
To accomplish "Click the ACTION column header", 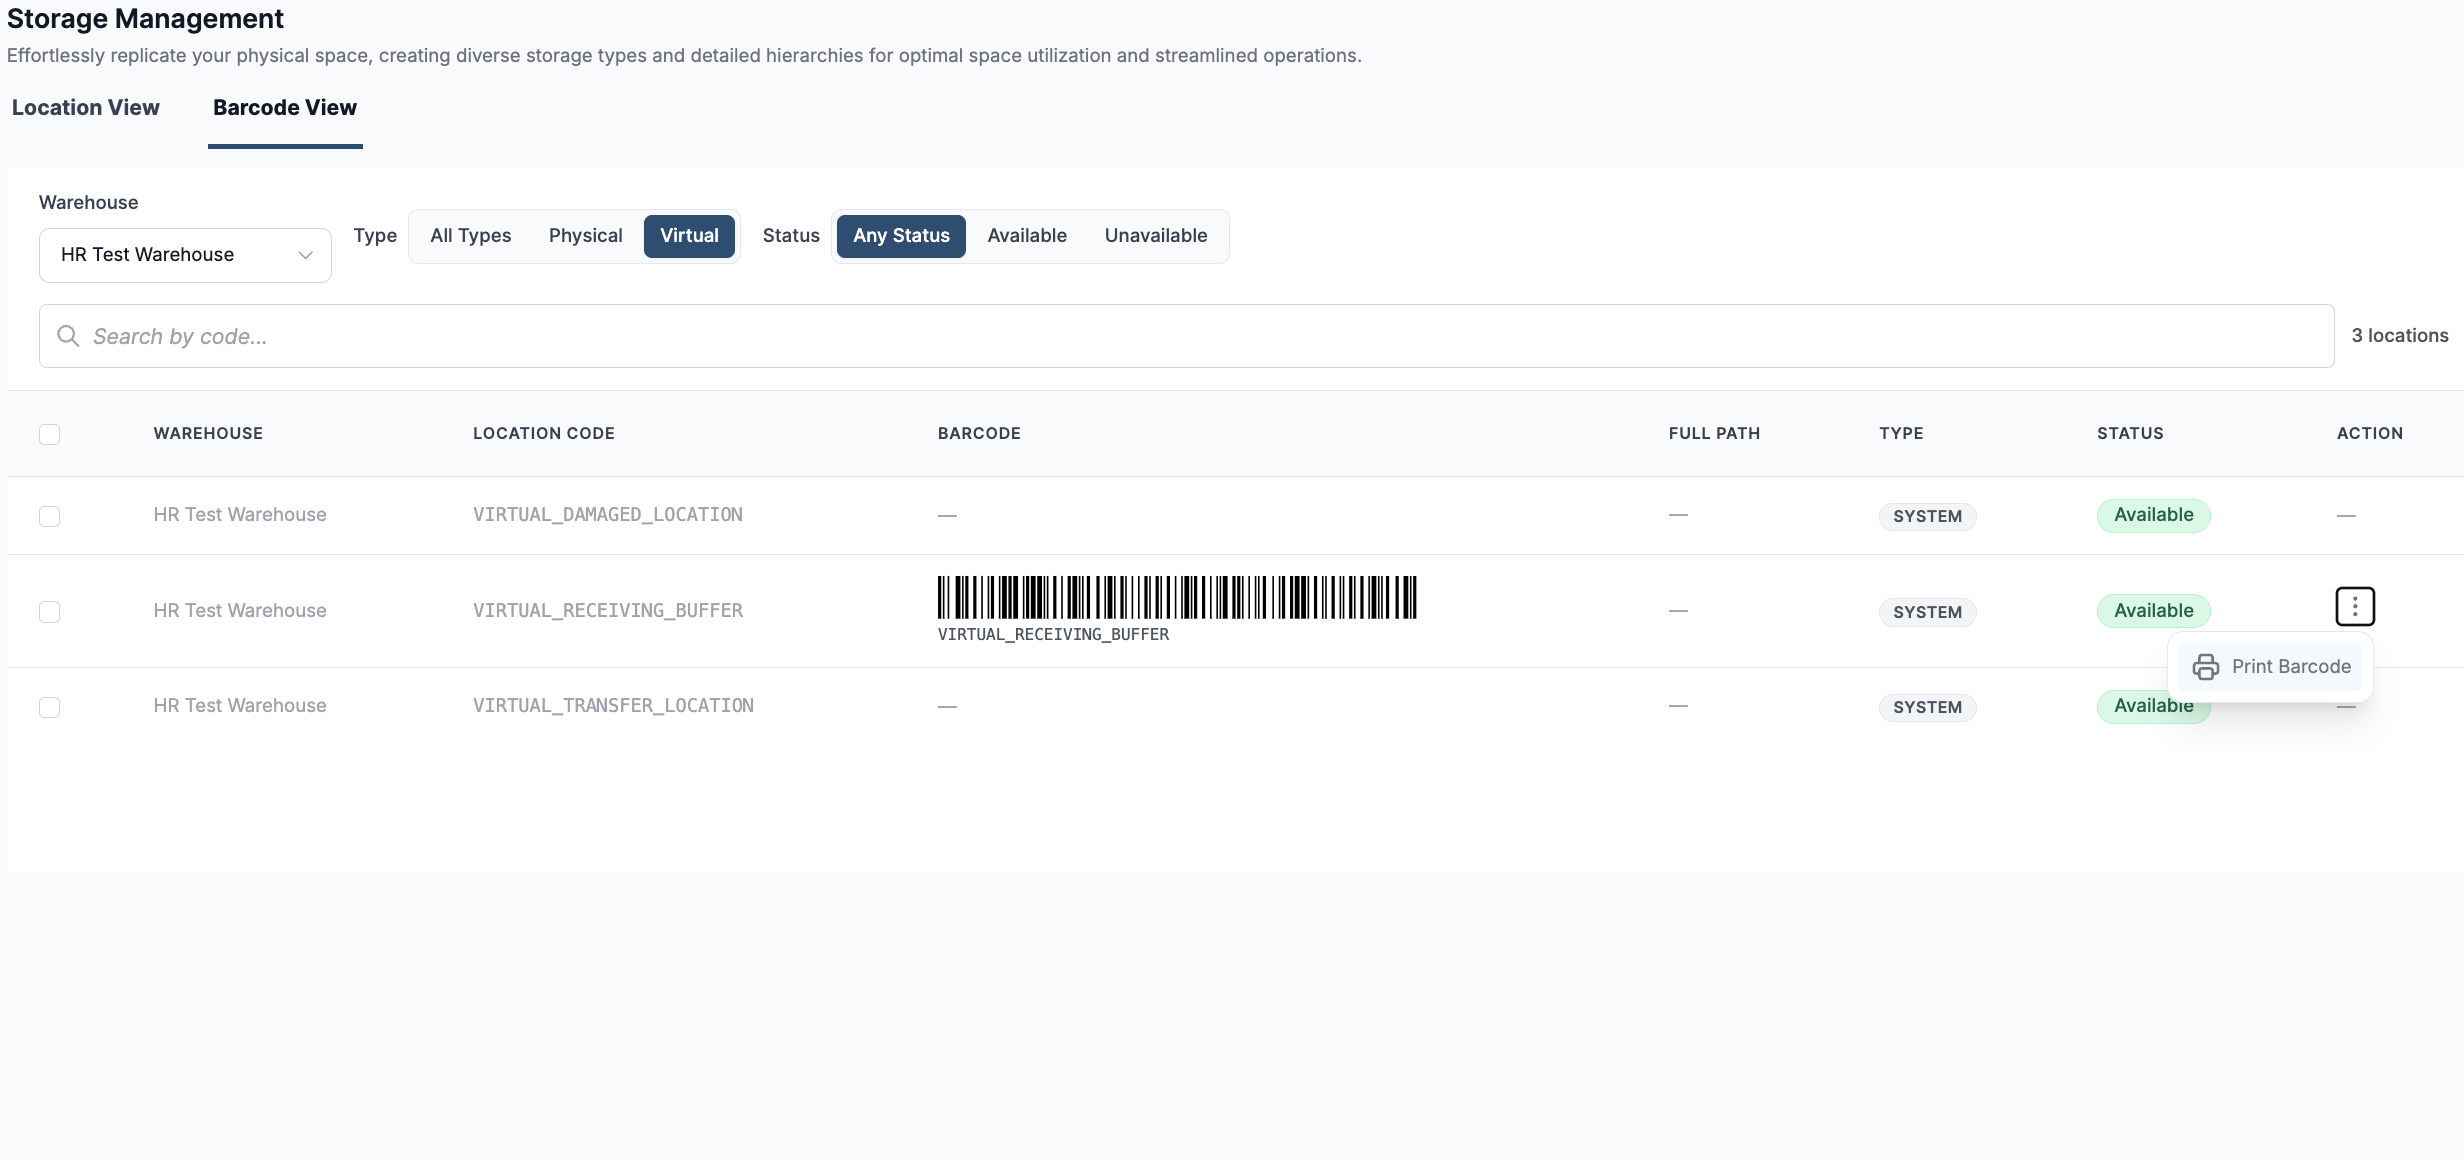I will [x=2369, y=434].
